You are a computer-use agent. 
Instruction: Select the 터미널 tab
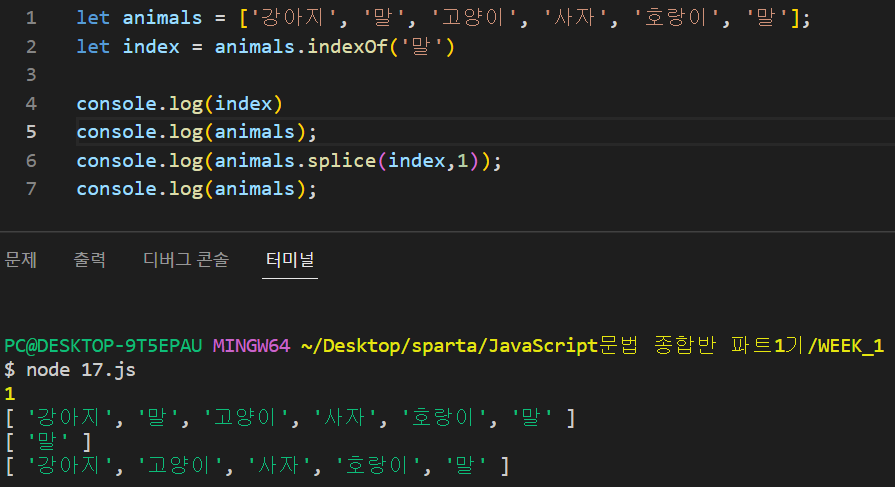pos(290,260)
